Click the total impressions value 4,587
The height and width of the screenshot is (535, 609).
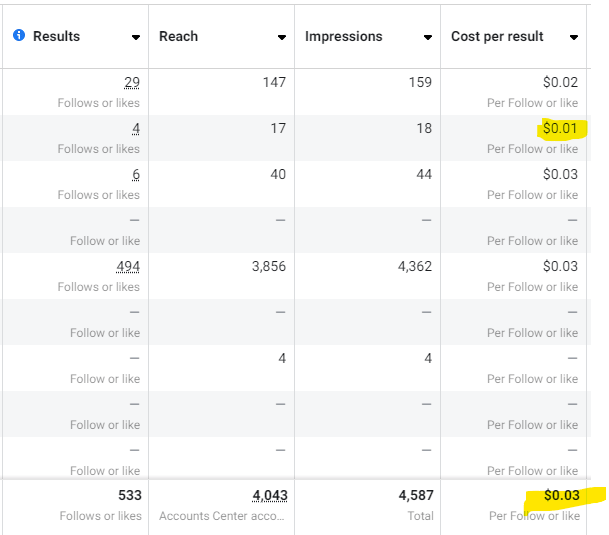413,495
